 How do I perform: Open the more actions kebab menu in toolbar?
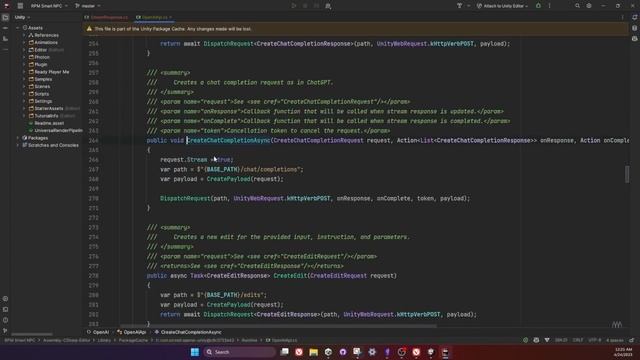point(549,6)
